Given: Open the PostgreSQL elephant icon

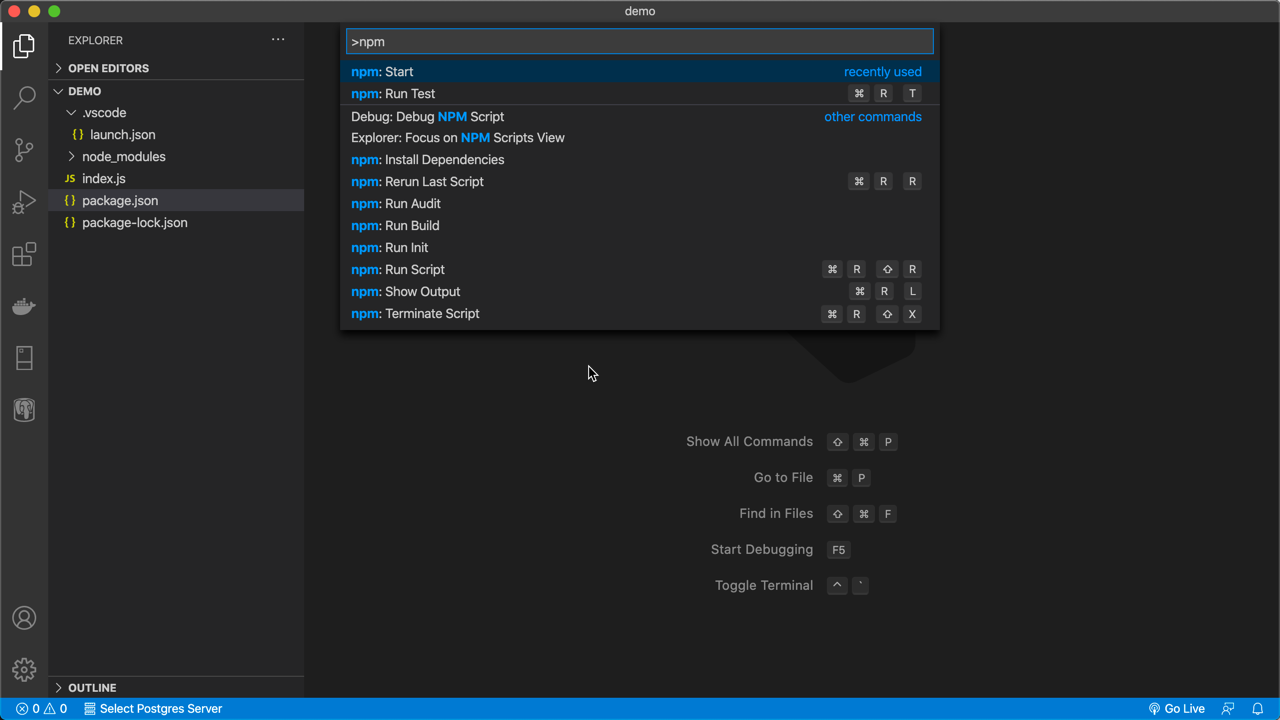Looking at the screenshot, I should pyautogui.click(x=24, y=410).
